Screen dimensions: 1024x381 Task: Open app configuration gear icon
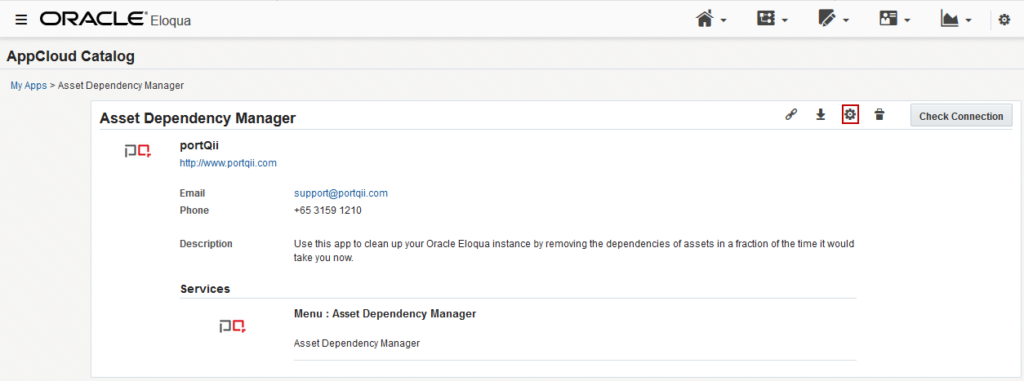pos(850,115)
